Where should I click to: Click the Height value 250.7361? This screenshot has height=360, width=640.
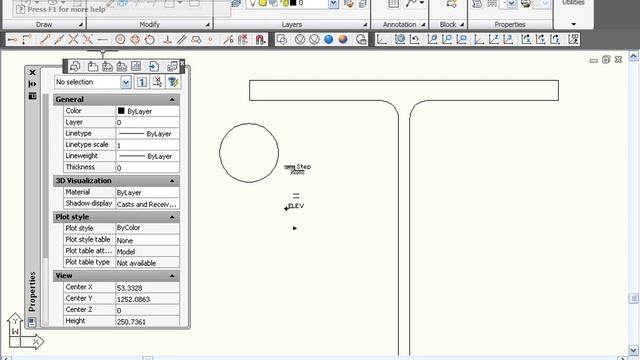coord(148,321)
